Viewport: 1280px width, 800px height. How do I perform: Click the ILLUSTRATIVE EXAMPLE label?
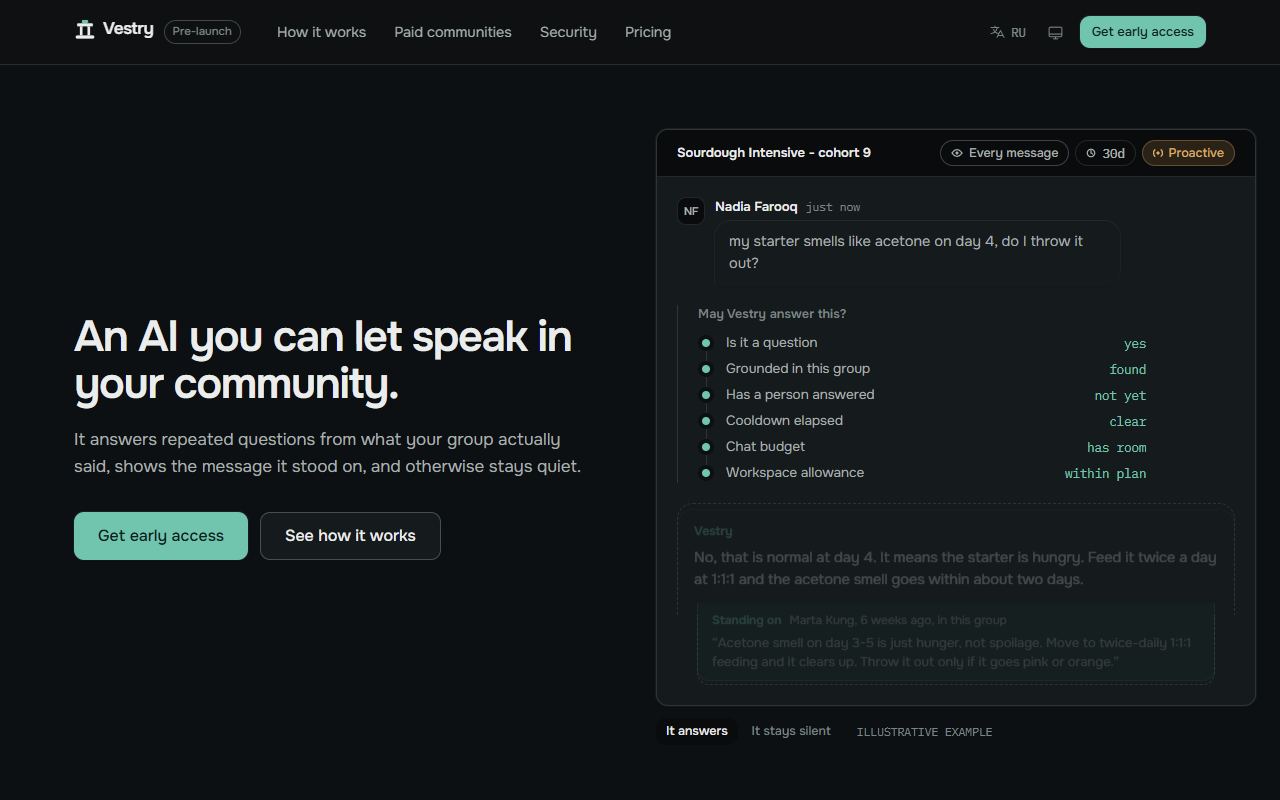(x=924, y=732)
